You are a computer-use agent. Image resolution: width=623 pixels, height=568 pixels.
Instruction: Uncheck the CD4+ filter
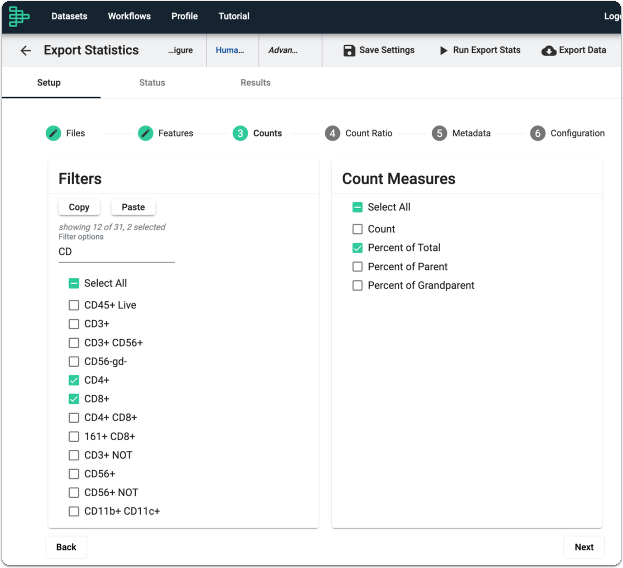(x=74, y=380)
